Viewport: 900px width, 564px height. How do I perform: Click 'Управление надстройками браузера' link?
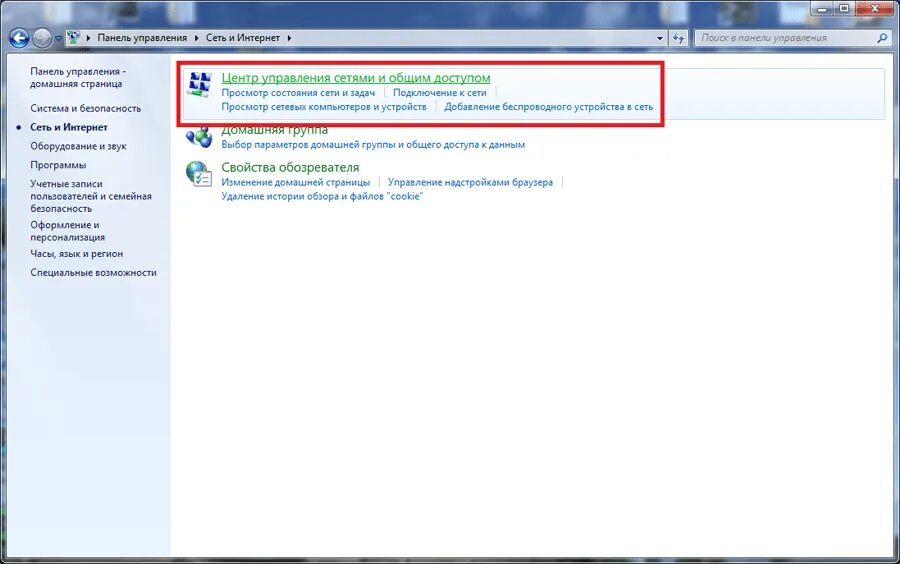(x=470, y=182)
